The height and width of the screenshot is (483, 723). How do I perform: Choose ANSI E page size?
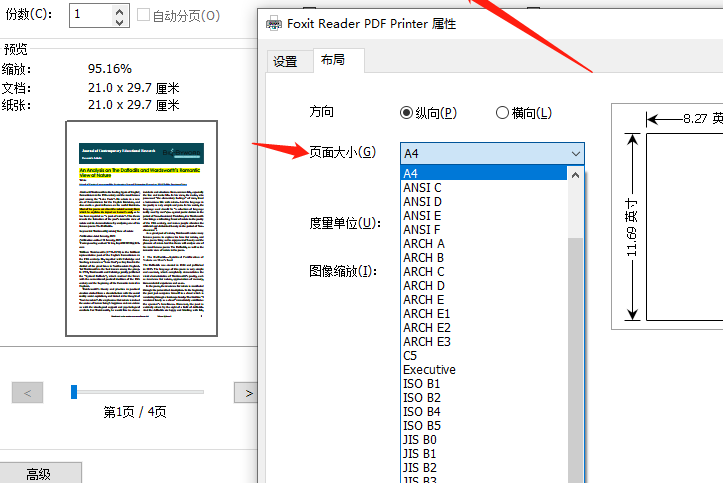[484, 216]
